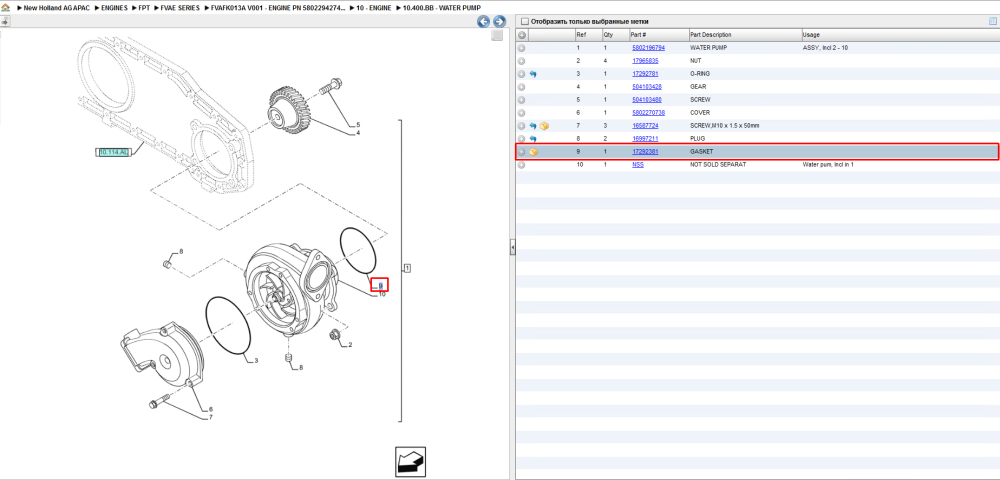The height and width of the screenshot is (480, 1000).
Task: Sort by the Part Description column header
Action: click(745, 34)
